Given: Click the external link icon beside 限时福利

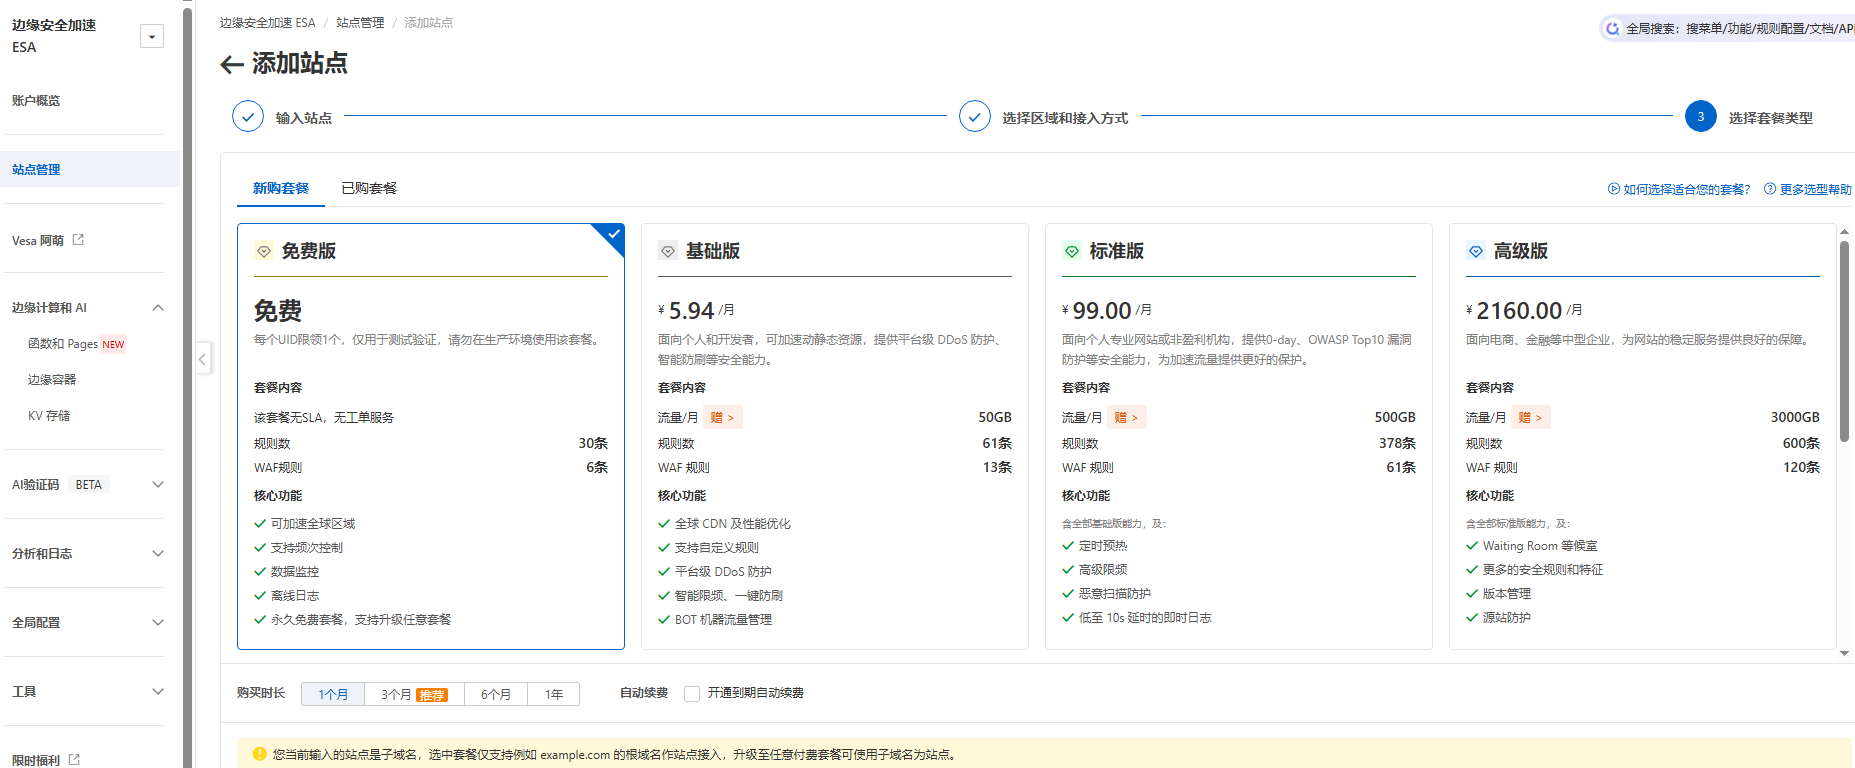Looking at the screenshot, I should click(74, 760).
